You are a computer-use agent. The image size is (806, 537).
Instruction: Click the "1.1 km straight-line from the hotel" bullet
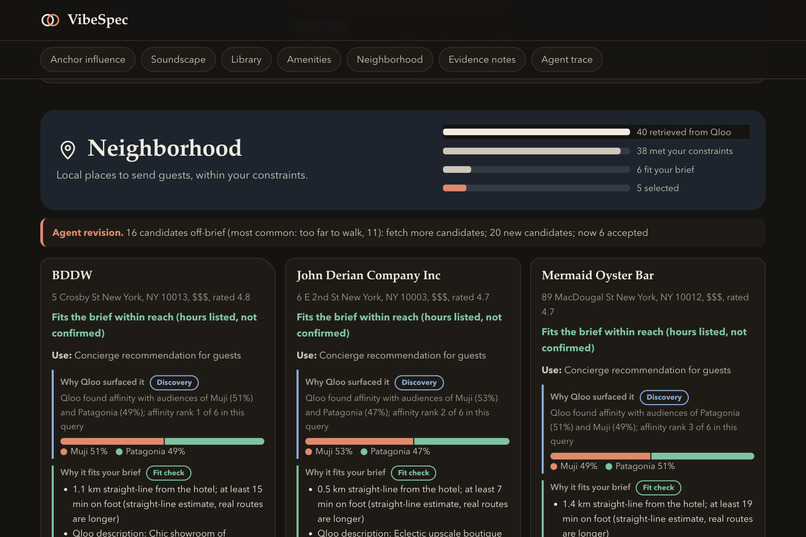click(x=168, y=504)
